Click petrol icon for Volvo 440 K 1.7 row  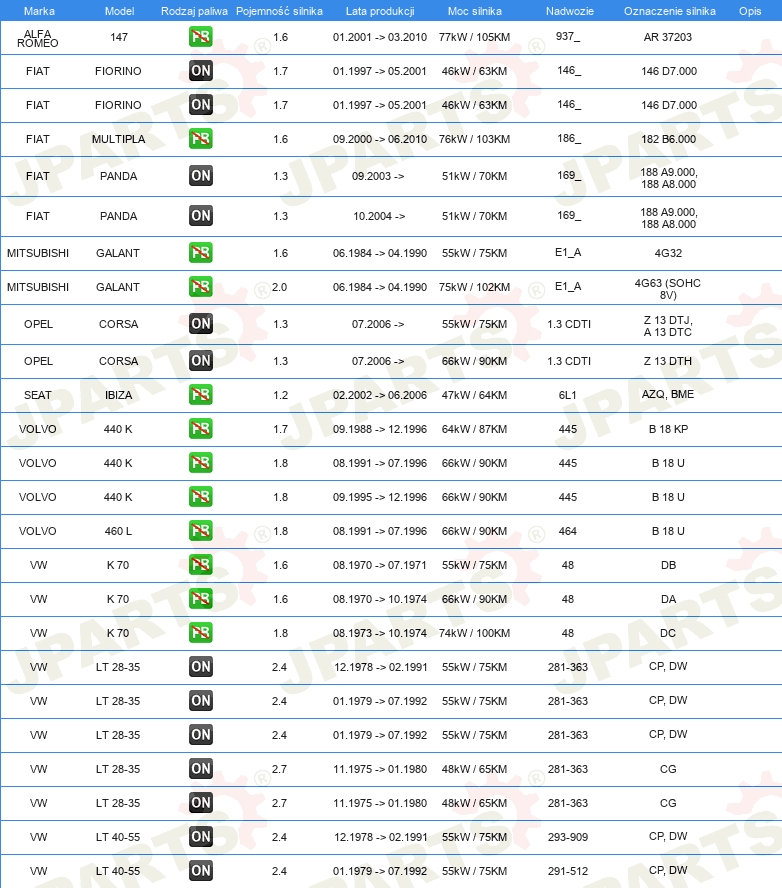[x=200, y=429]
